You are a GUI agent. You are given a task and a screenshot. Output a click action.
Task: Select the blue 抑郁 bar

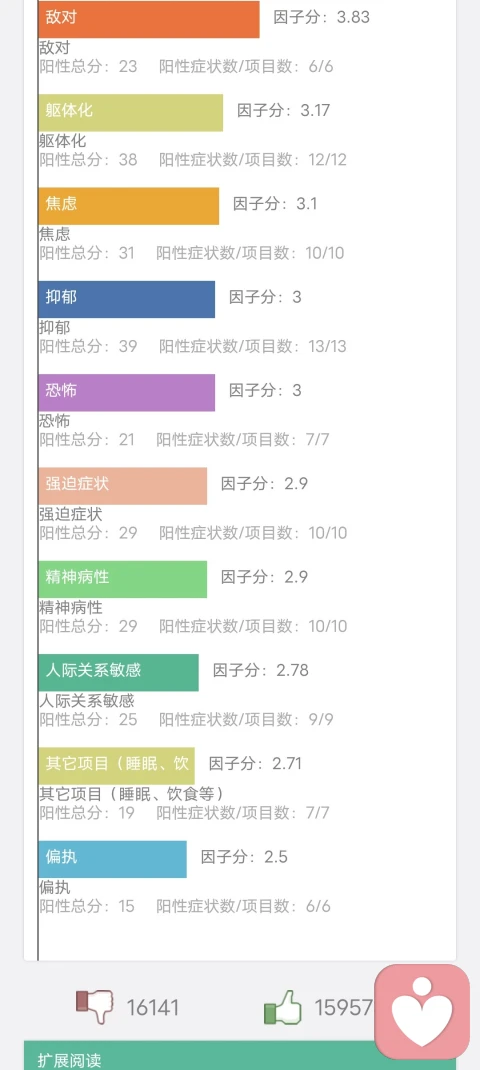click(126, 299)
